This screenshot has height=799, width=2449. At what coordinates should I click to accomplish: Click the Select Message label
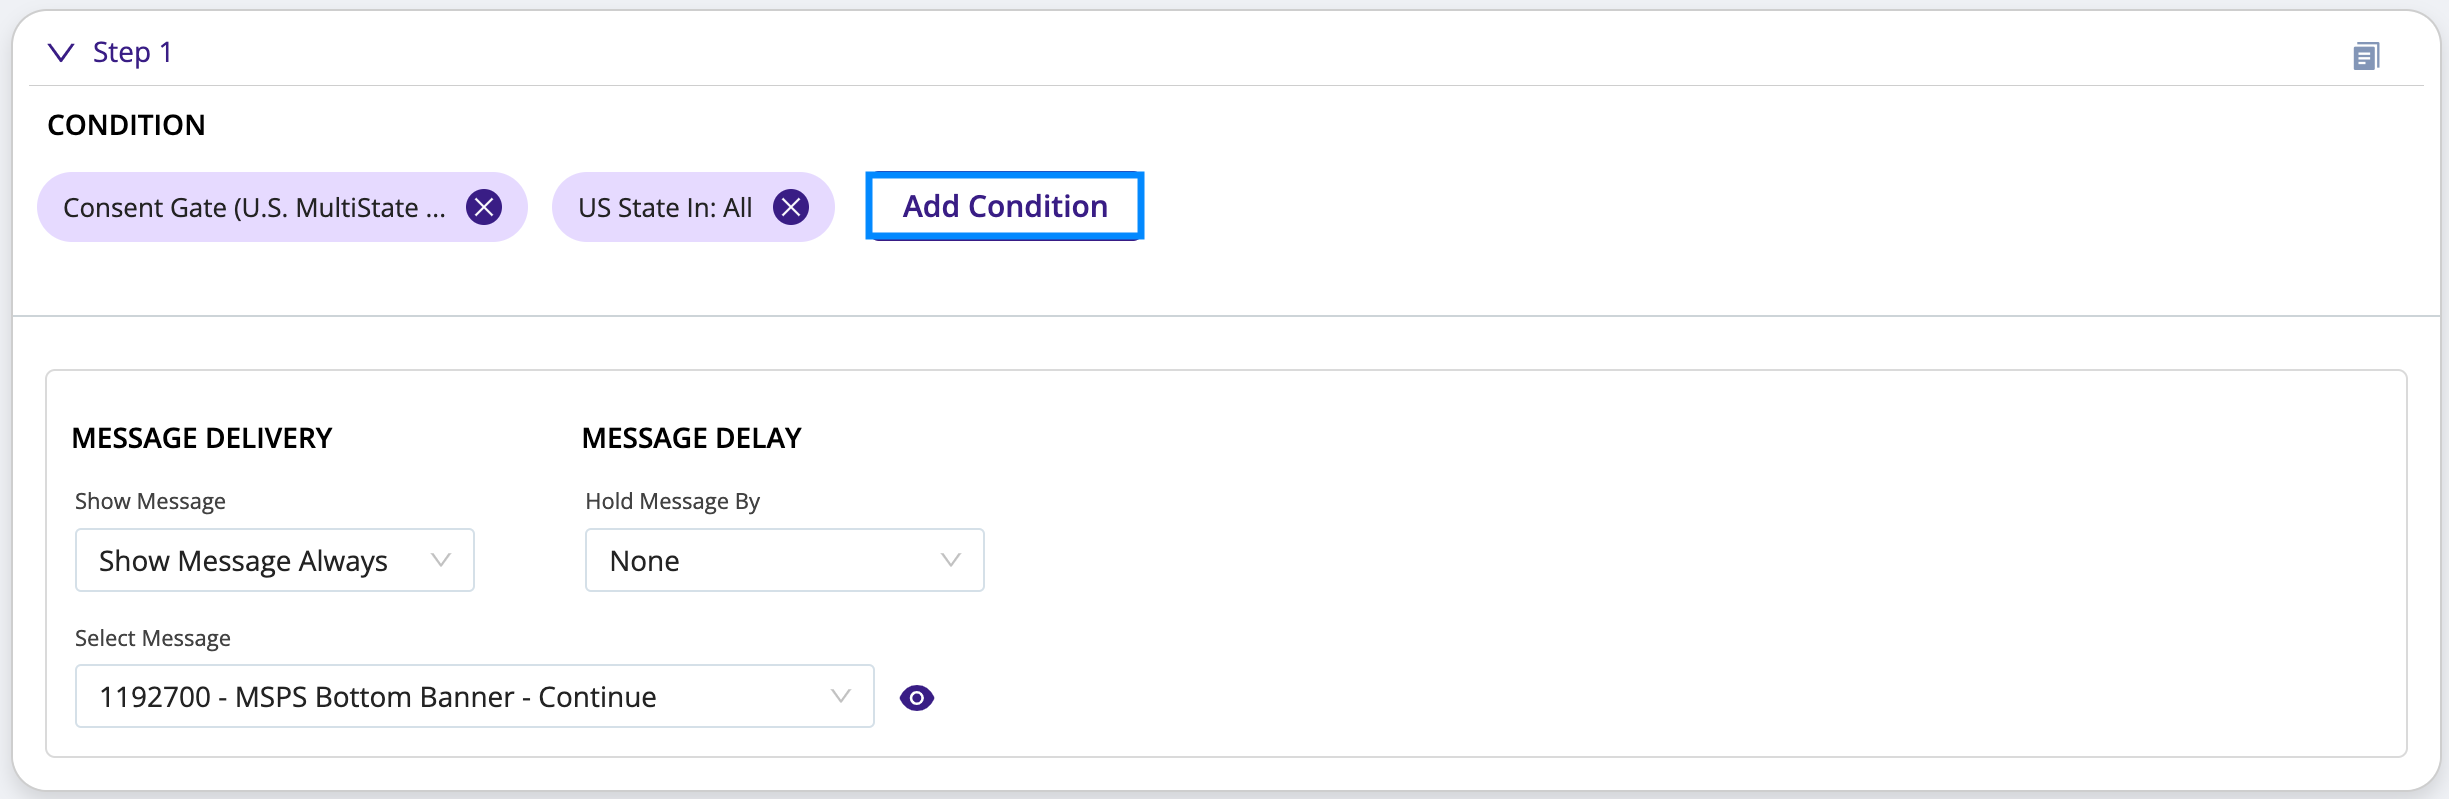153,638
